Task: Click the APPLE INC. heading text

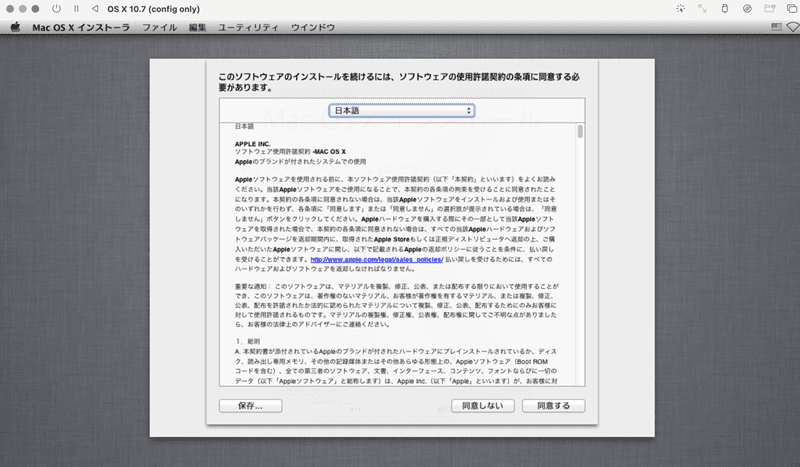Action: click(253, 144)
